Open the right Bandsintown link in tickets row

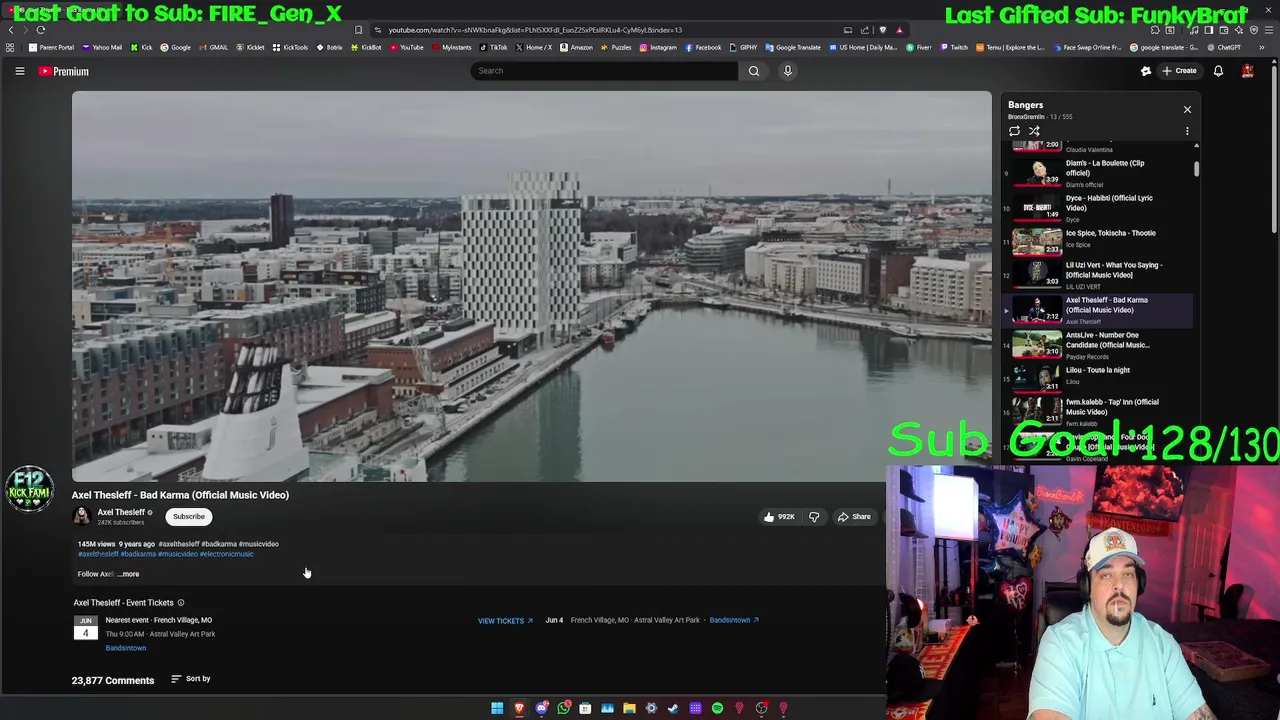[734, 620]
